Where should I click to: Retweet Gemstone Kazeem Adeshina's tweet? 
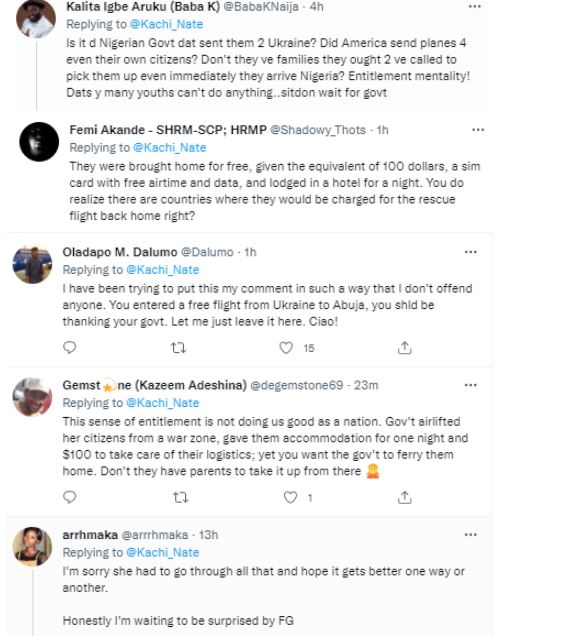[x=181, y=497]
